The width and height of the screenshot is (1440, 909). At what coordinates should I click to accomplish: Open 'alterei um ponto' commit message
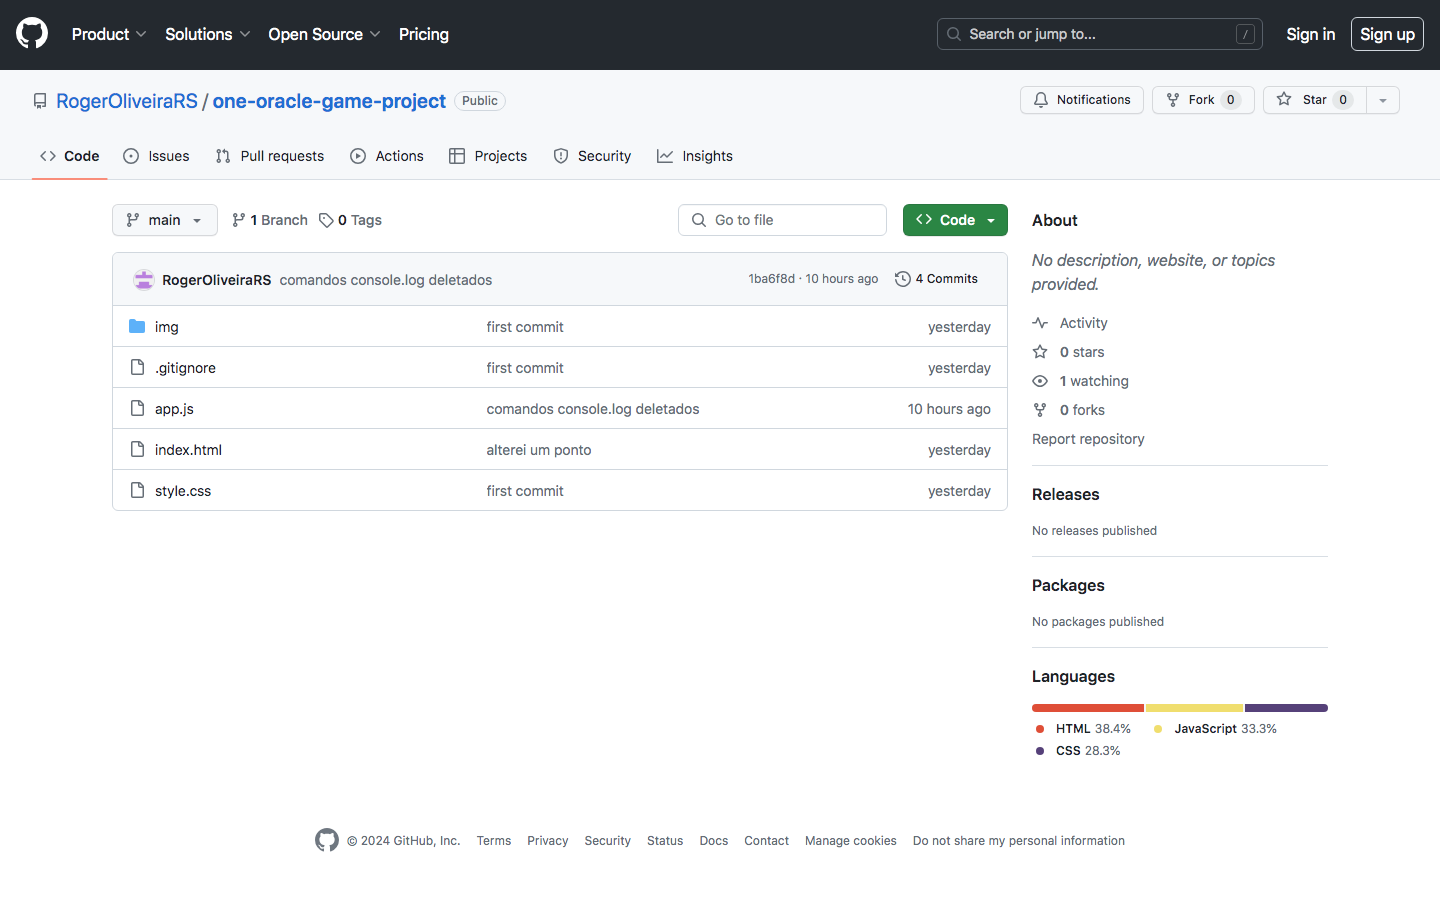pyautogui.click(x=539, y=450)
